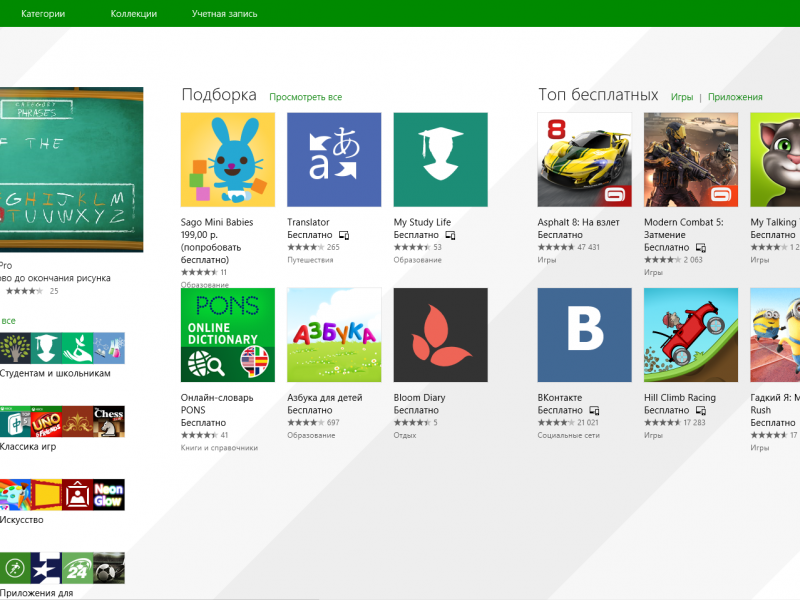Open My Study Life app icon
800x600 pixels.
coord(441,160)
